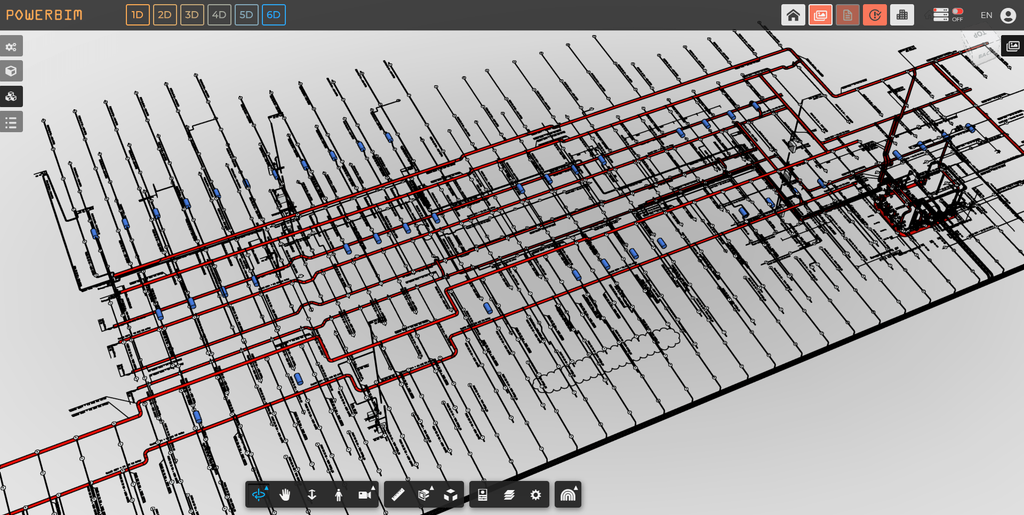Enable first-person walk mode
The image size is (1024, 515).
(338, 495)
